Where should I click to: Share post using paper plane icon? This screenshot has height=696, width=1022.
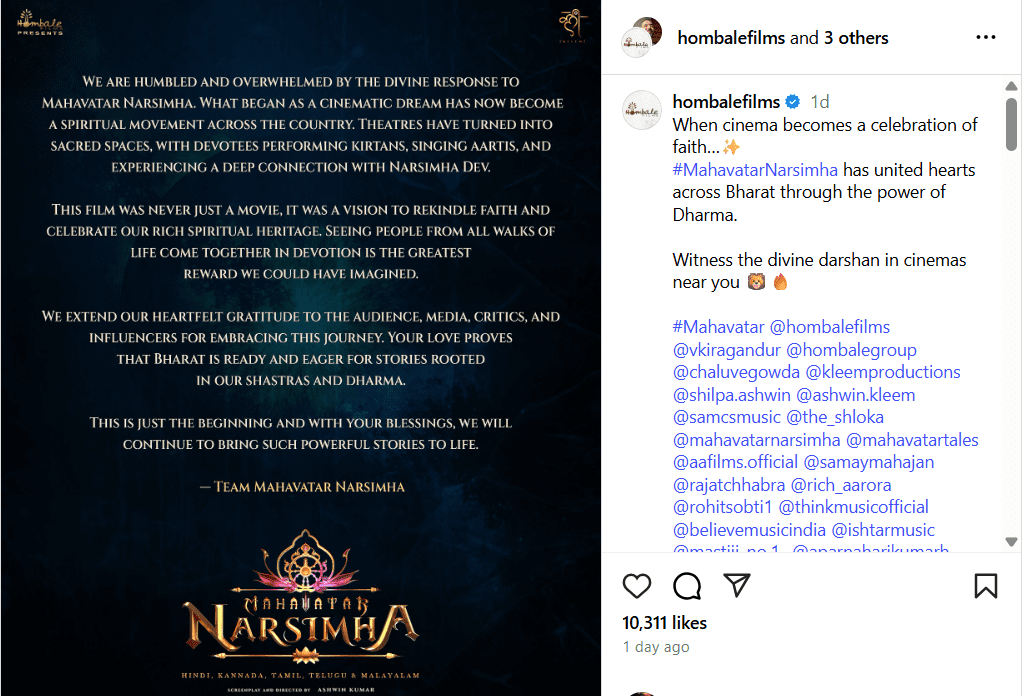(x=737, y=585)
